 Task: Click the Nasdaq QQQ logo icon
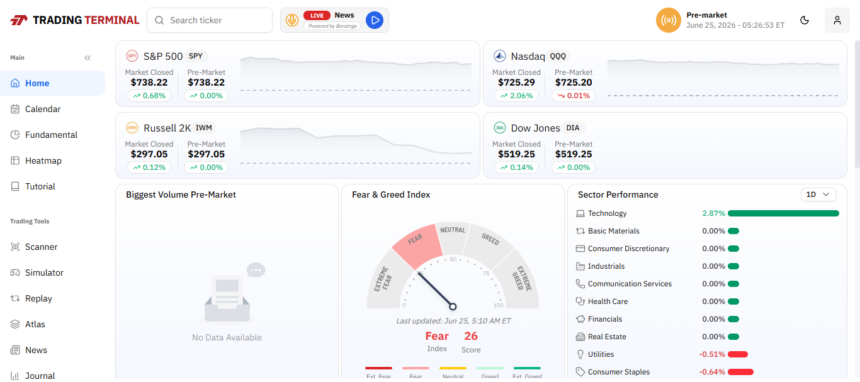[x=499, y=55]
